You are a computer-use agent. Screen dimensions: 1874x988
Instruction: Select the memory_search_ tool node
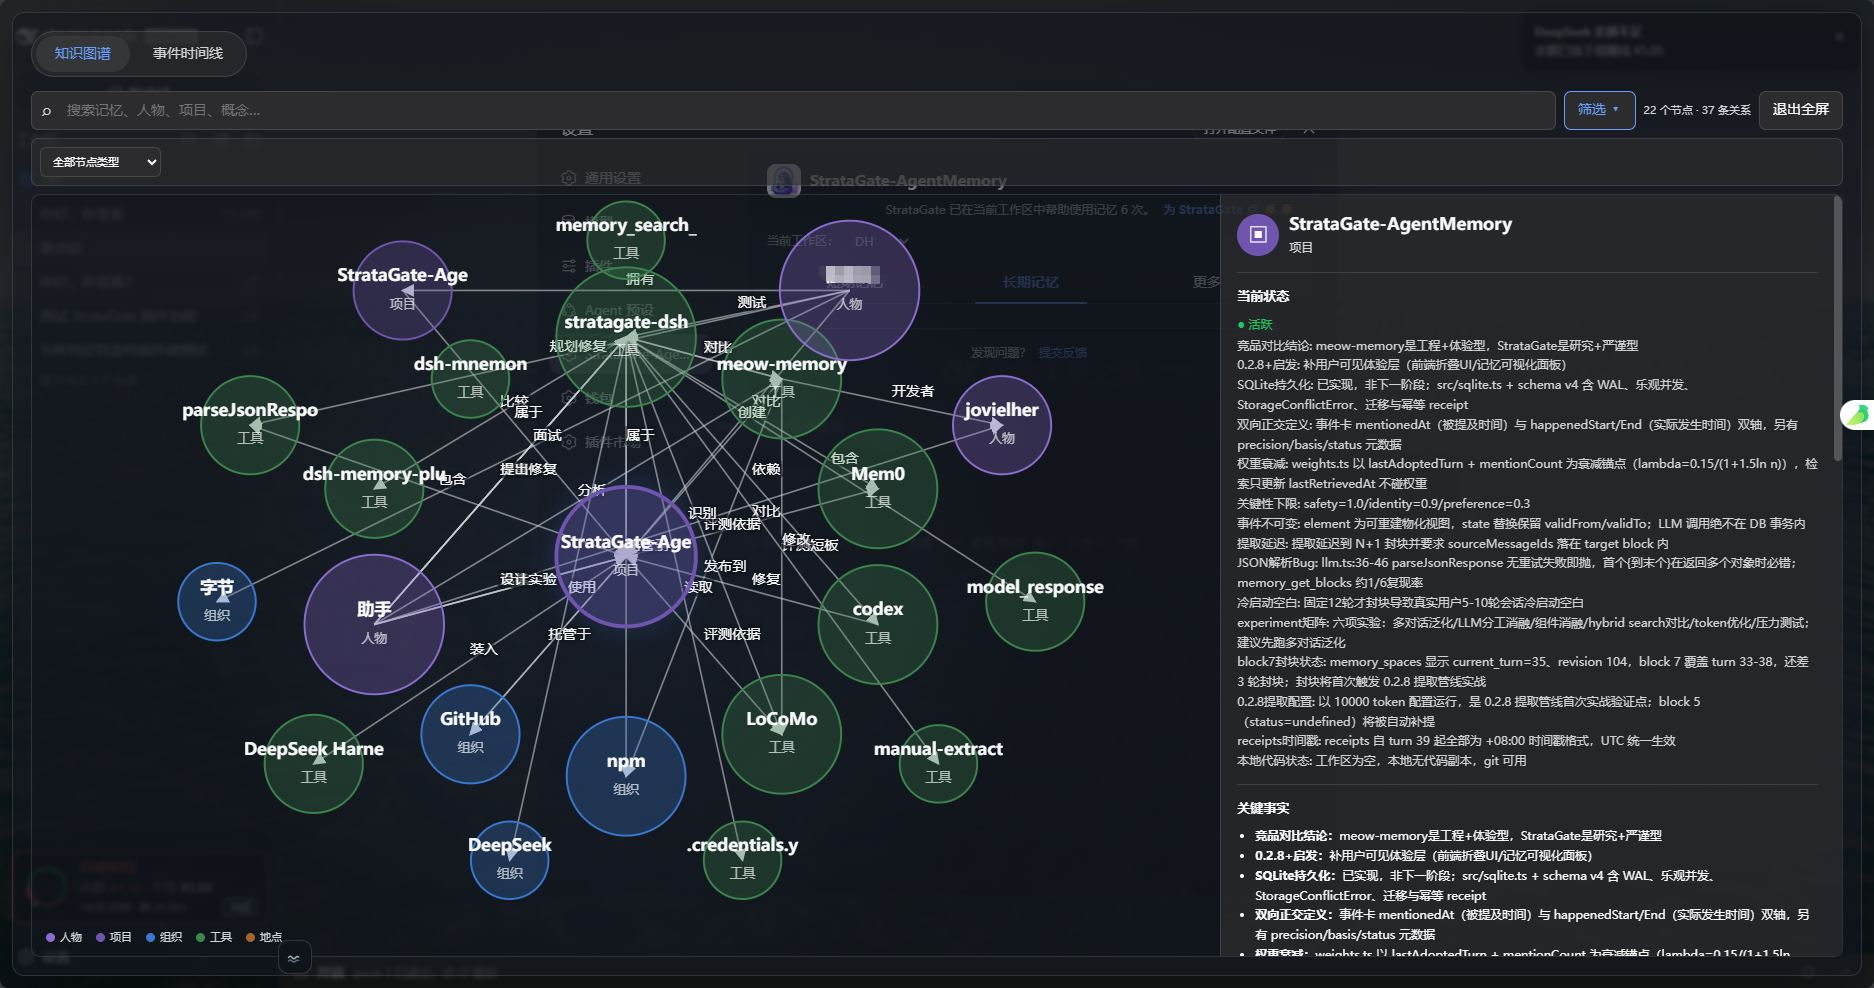click(x=626, y=238)
